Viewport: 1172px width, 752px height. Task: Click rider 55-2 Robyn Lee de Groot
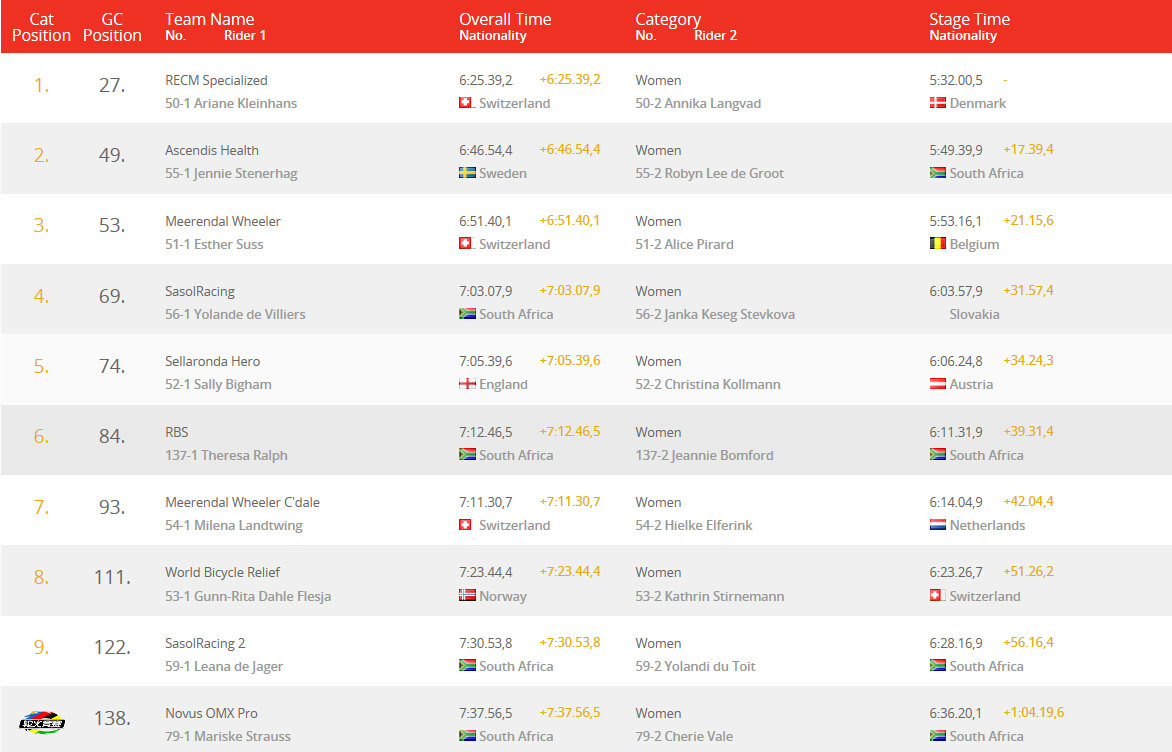pos(709,173)
